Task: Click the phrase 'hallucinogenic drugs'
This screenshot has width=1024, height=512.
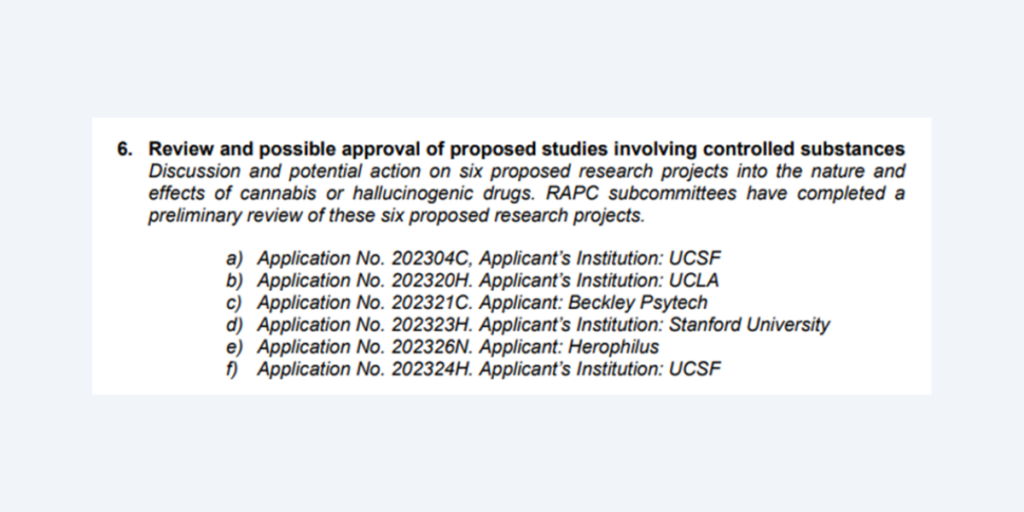Action: point(442,195)
